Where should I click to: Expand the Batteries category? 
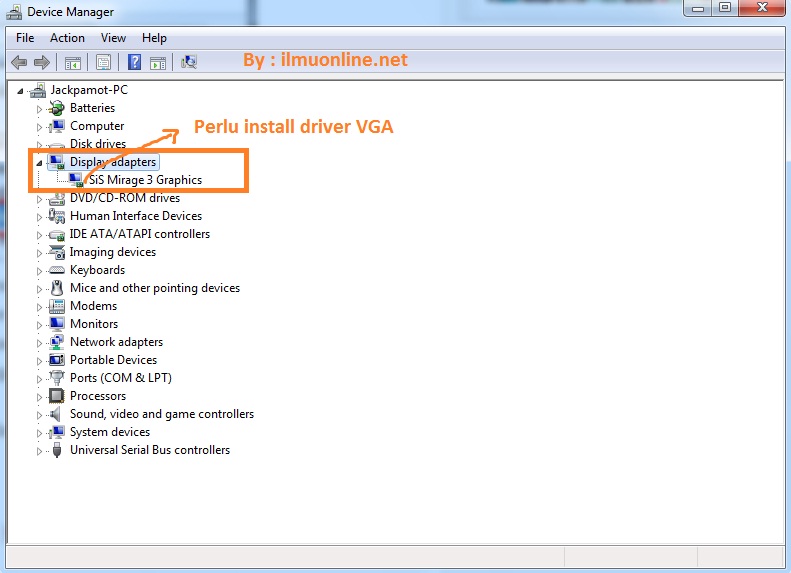pyautogui.click(x=40, y=108)
